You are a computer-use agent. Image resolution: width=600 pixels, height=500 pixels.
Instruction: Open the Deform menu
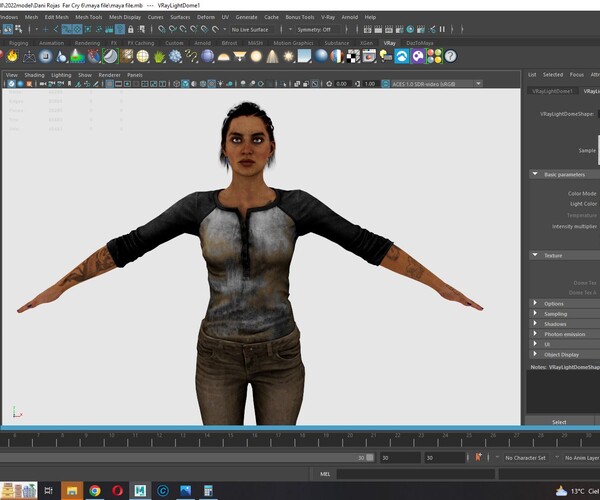pyautogui.click(x=206, y=17)
